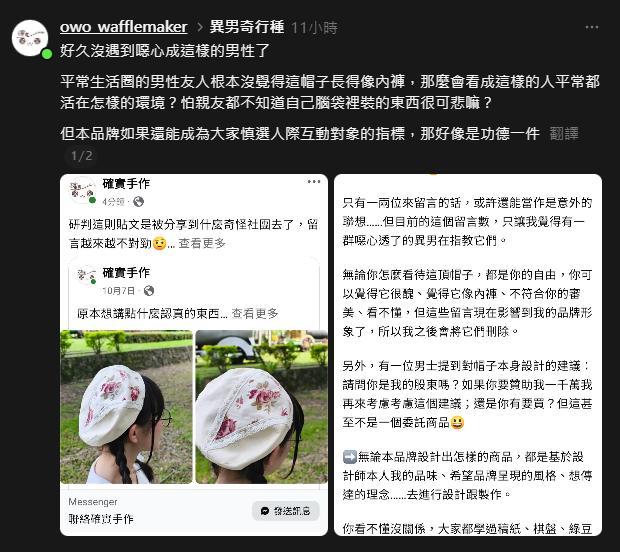Click the 發送訊息 Messenger button

(285, 511)
